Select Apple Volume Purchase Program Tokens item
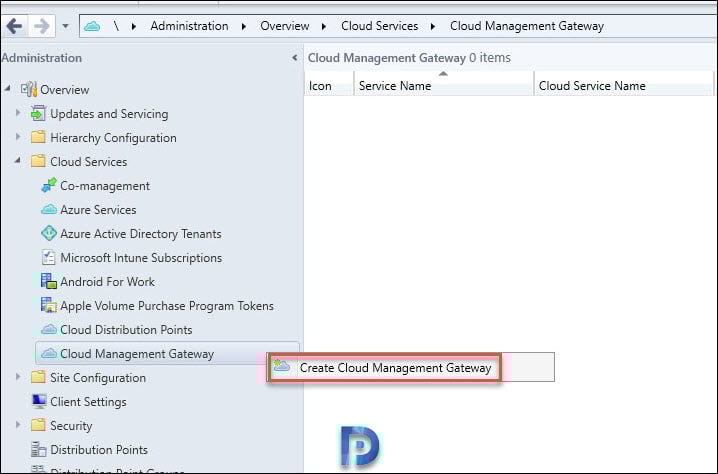 [167, 306]
